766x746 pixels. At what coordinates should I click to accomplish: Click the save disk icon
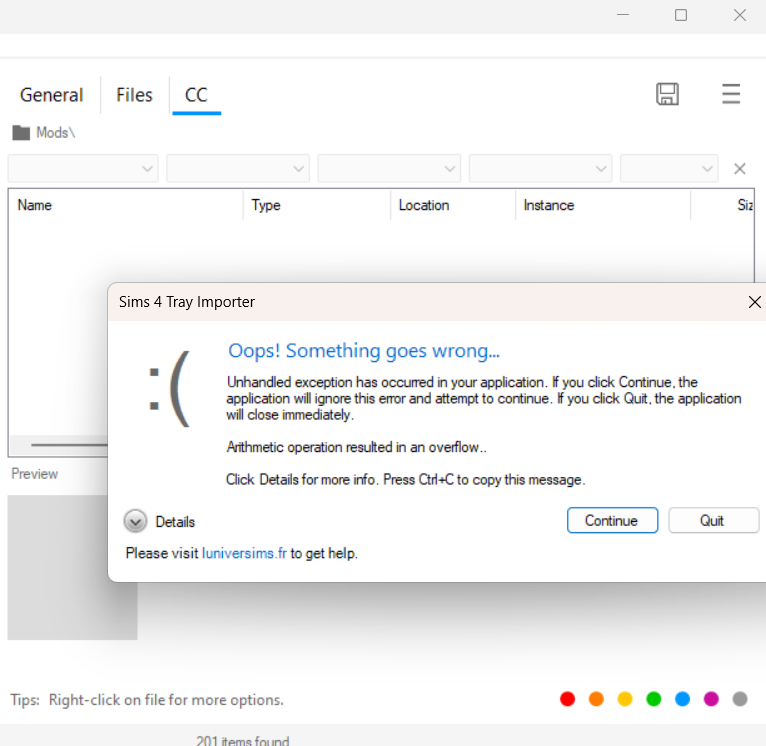click(667, 94)
